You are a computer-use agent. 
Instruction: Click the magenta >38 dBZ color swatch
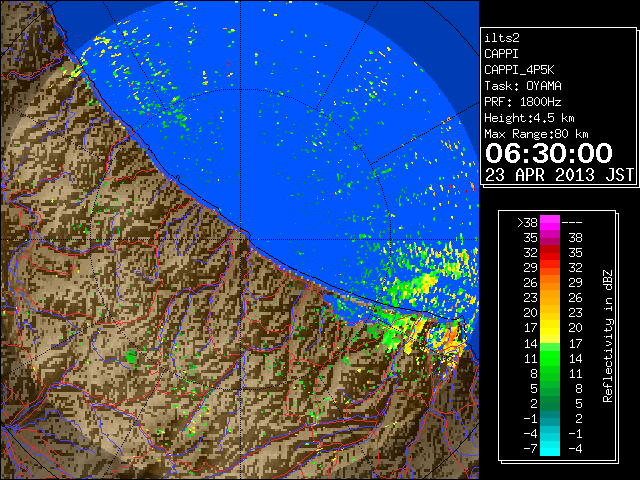click(550, 222)
